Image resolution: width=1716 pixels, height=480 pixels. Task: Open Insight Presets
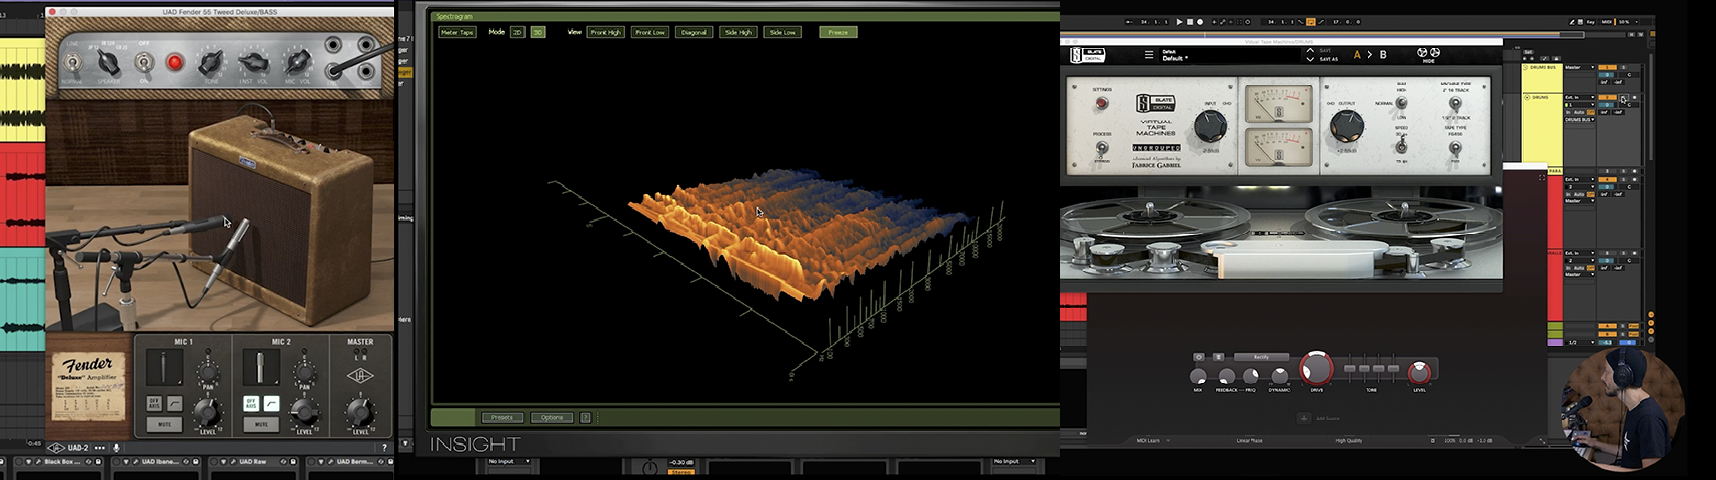tap(502, 417)
